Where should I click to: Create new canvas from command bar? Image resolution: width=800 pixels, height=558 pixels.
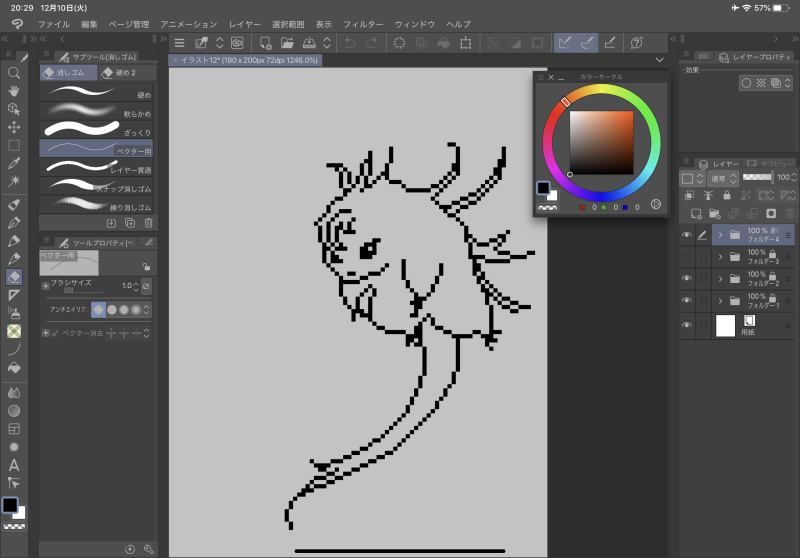(x=265, y=43)
